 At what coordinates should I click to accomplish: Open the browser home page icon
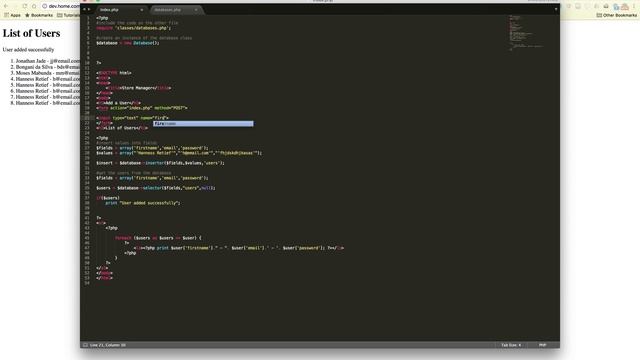click(x=34, y=6)
